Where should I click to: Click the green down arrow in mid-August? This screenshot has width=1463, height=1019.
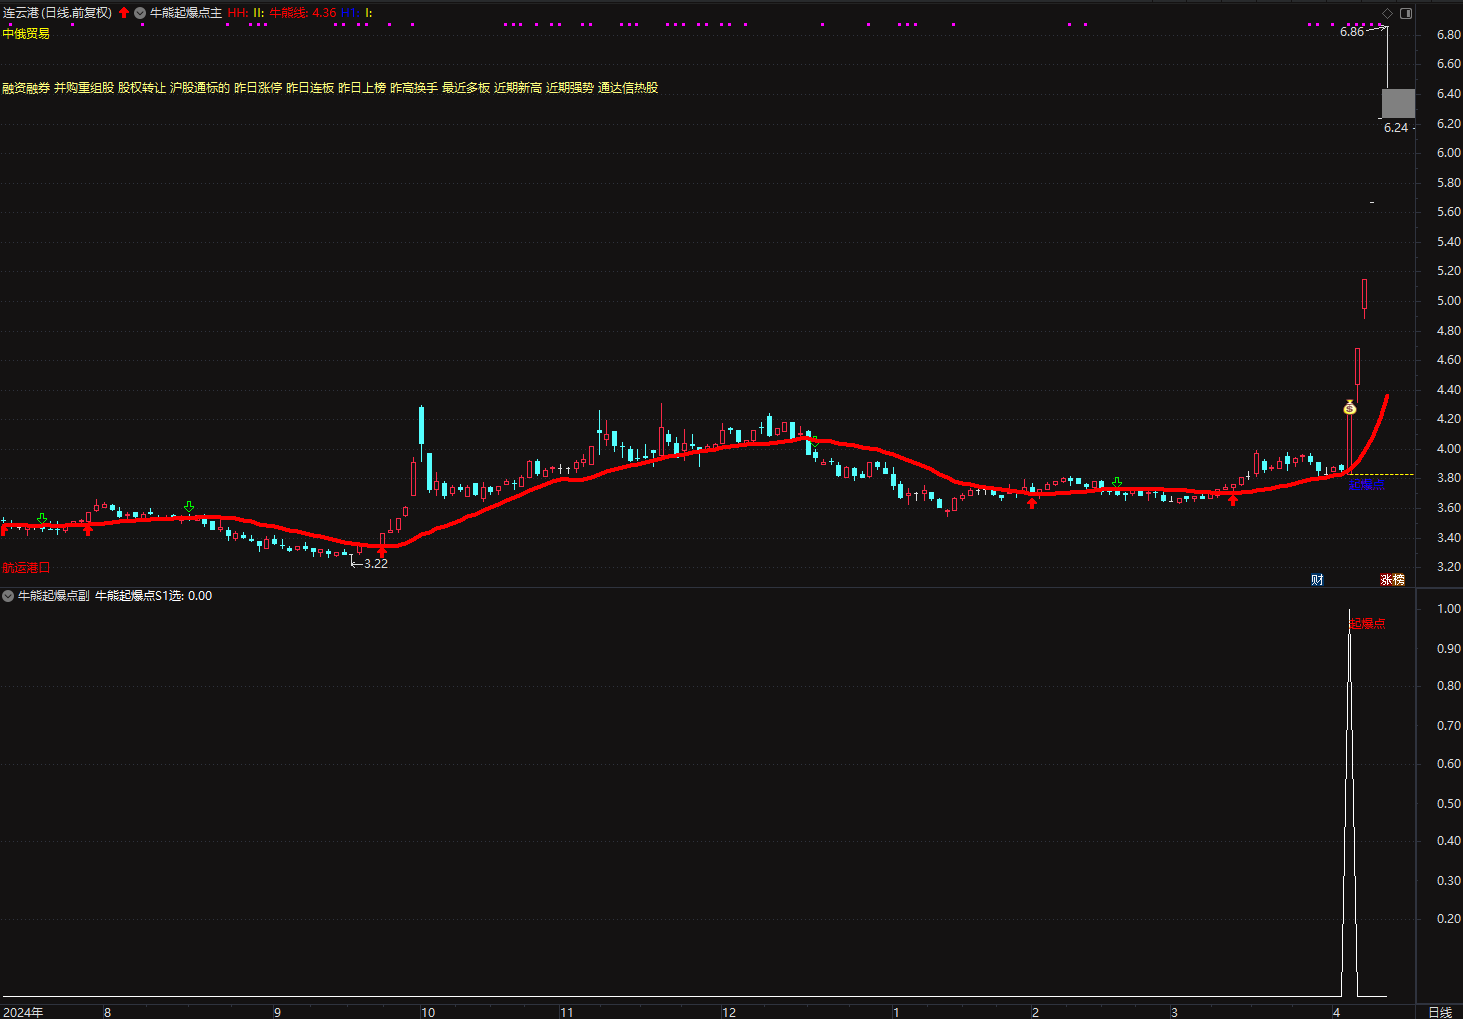pos(189,507)
